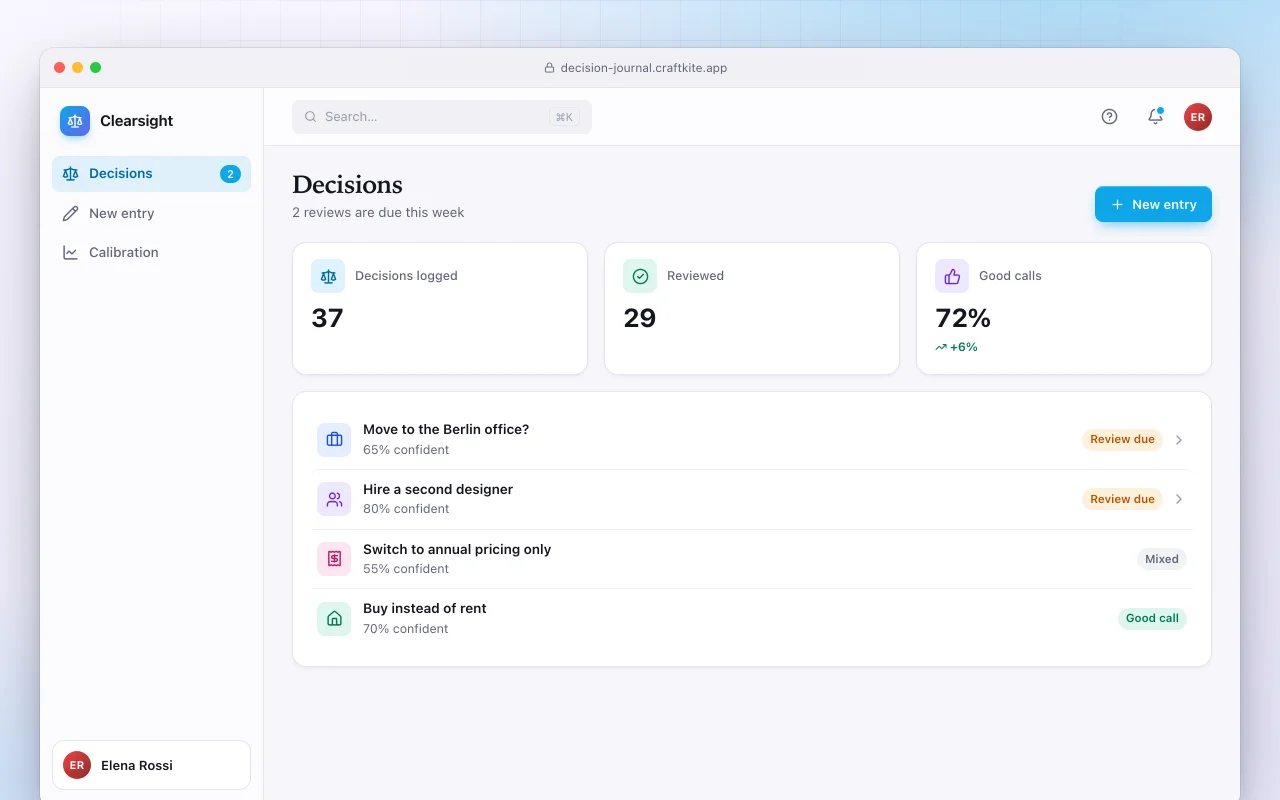Image resolution: width=1280 pixels, height=800 pixels.
Task: Click the 72% Good calls value
Action: pos(963,318)
